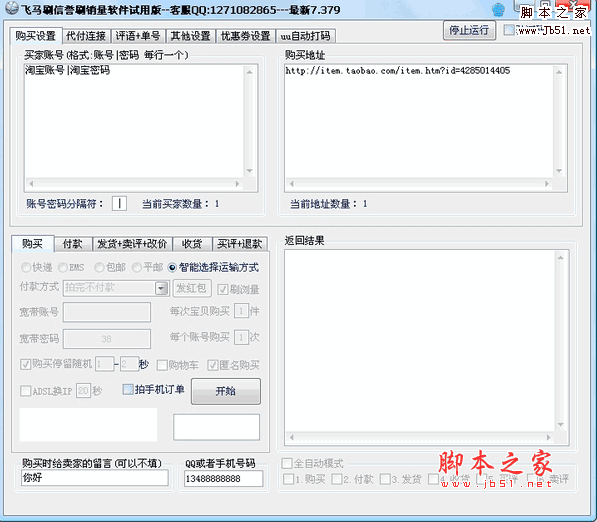Select the 包邮 radio button
This screenshot has height=522, width=597.
tap(99, 268)
